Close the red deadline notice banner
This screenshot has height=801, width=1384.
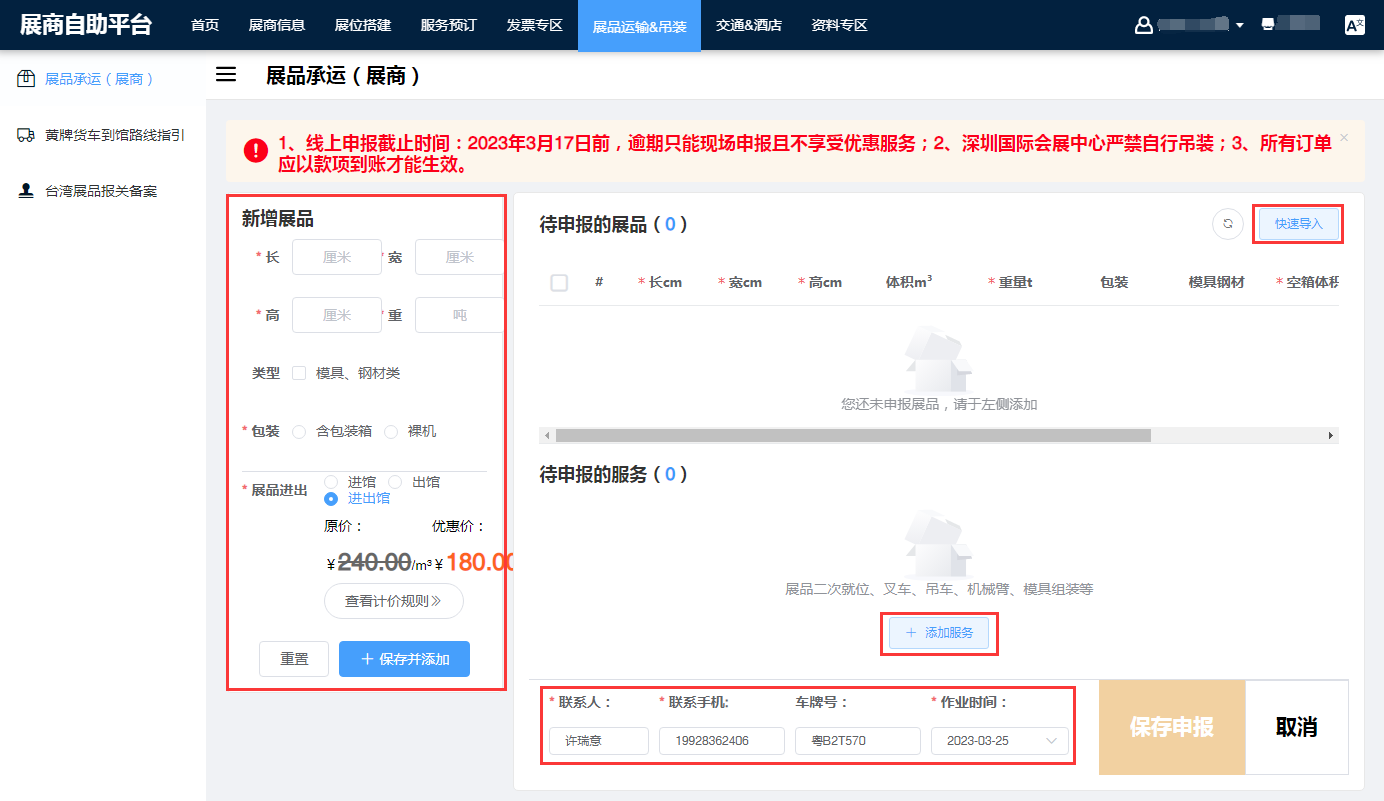pyautogui.click(x=1344, y=138)
